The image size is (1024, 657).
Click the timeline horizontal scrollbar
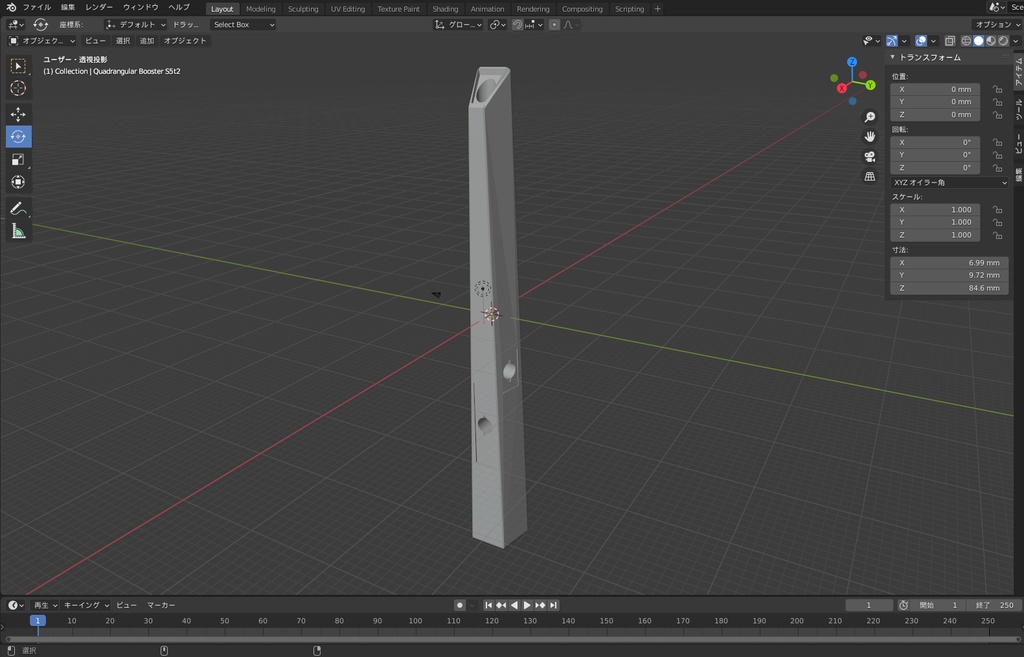[512, 639]
